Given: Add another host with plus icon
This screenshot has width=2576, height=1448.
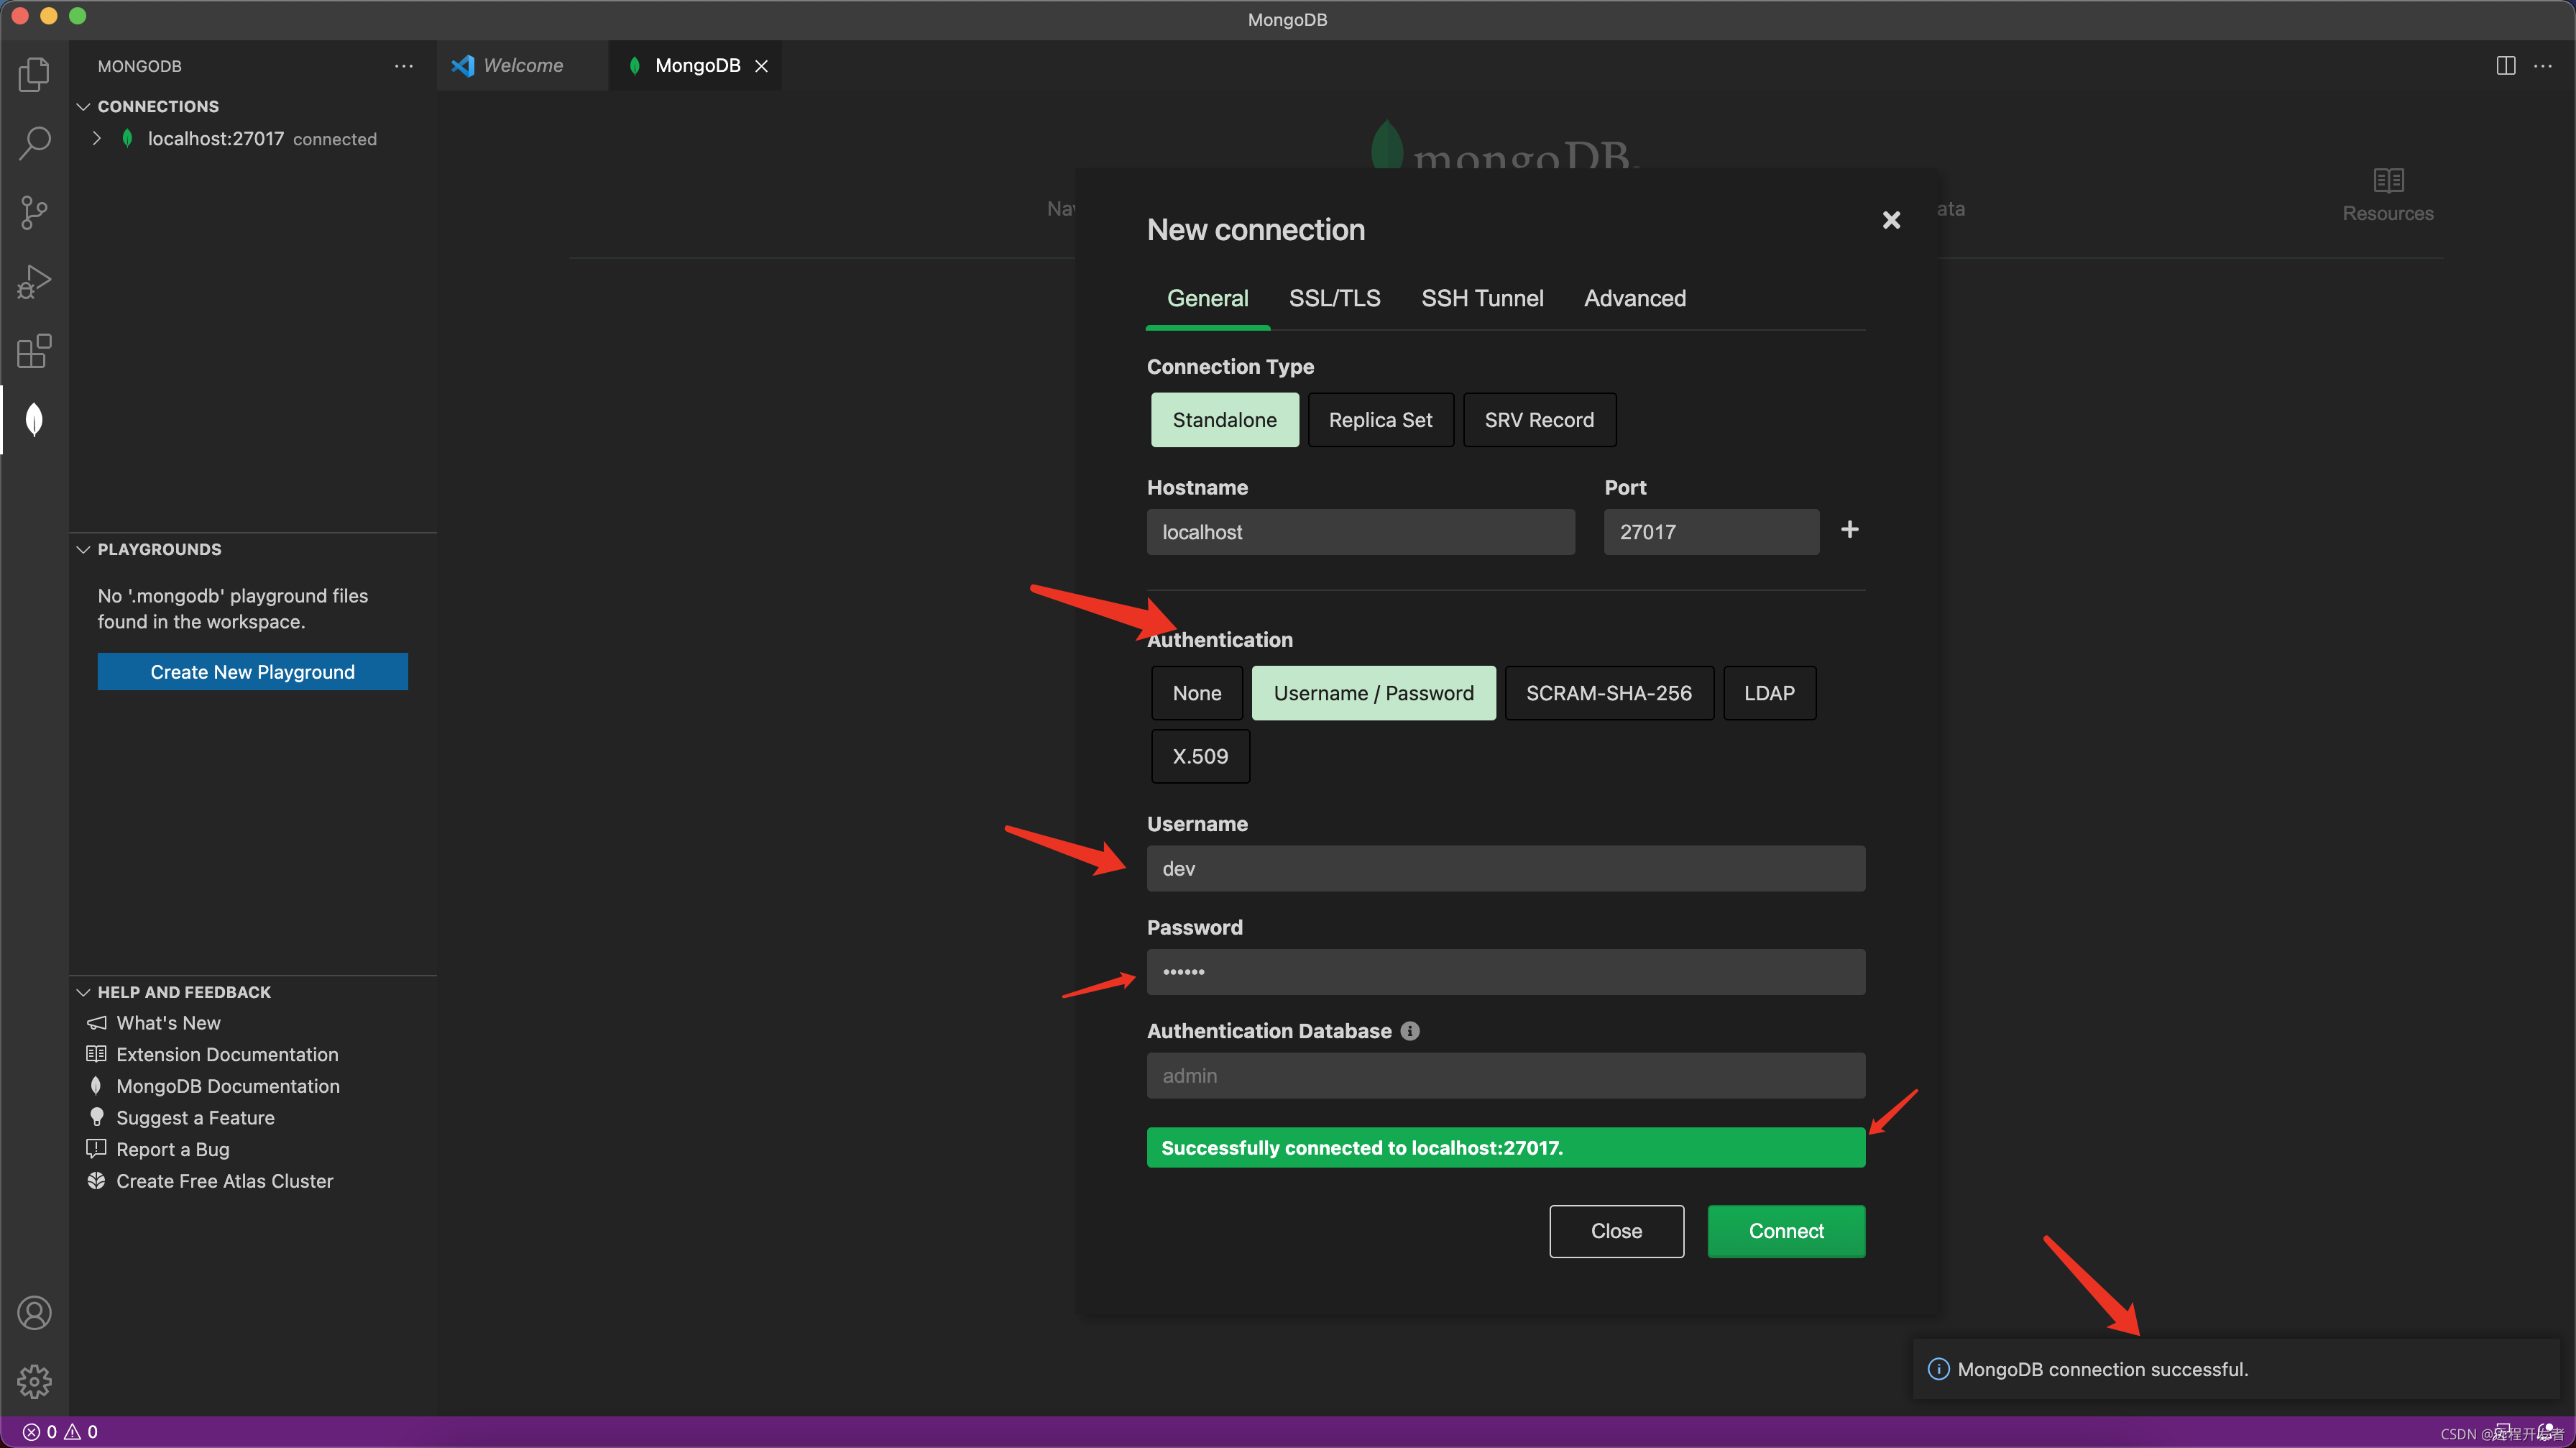Looking at the screenshot, I should [1850, 530].
